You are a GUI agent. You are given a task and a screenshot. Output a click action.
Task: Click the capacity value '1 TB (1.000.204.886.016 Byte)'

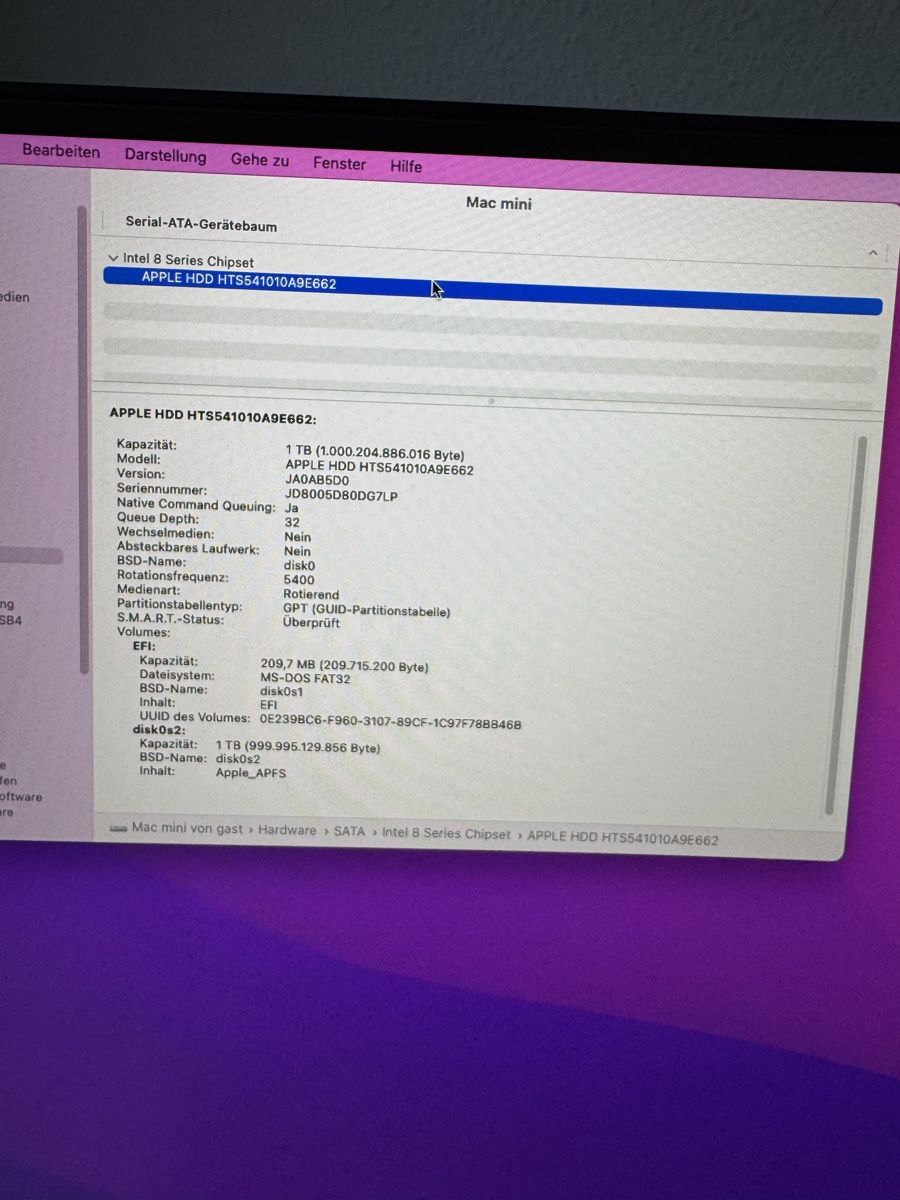[375, 452]
